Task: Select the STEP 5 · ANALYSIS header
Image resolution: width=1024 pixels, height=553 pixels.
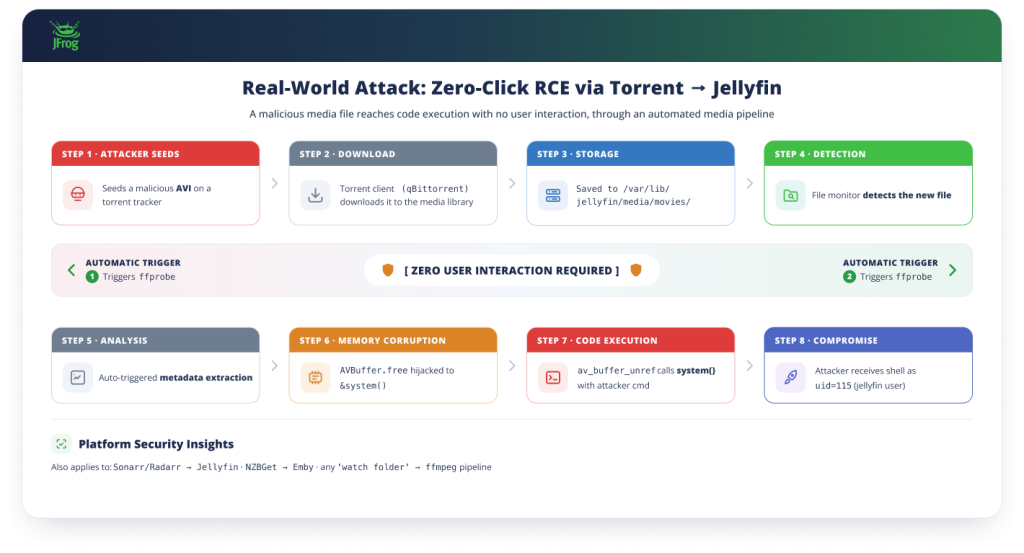Action: (155, 340)
